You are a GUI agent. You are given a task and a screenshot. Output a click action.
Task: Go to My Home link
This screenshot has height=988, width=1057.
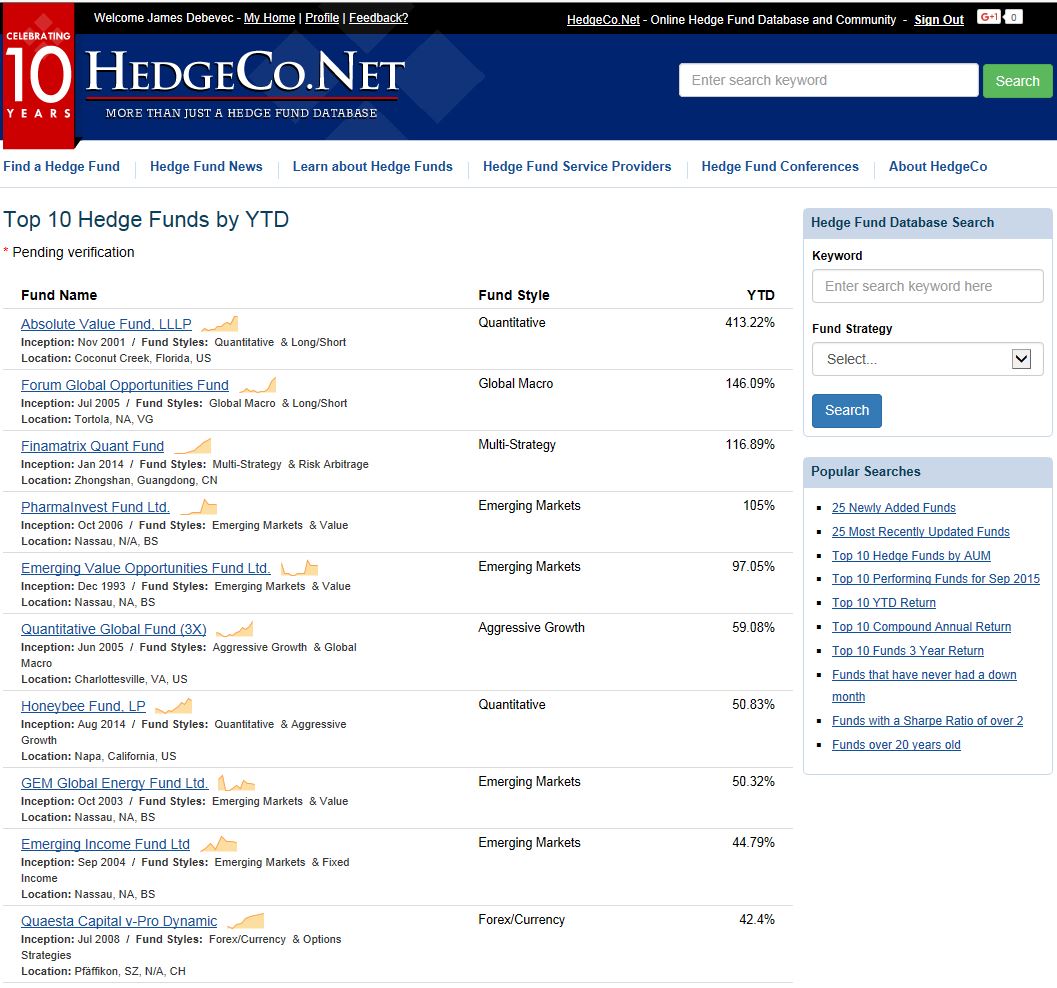tap(270, 18)
